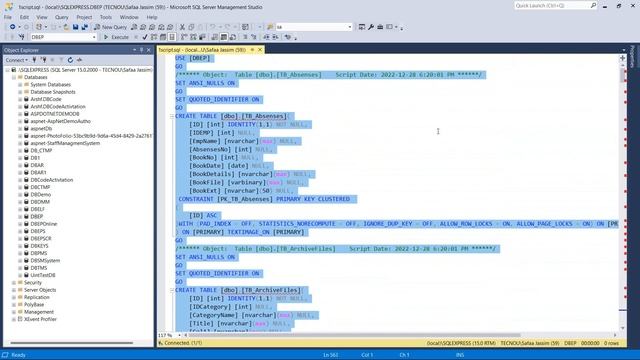Open Object Explorer window position dropdown
The height and width of the screenshot is (360, 640).
pyautogui.click(x=134, y=50)
